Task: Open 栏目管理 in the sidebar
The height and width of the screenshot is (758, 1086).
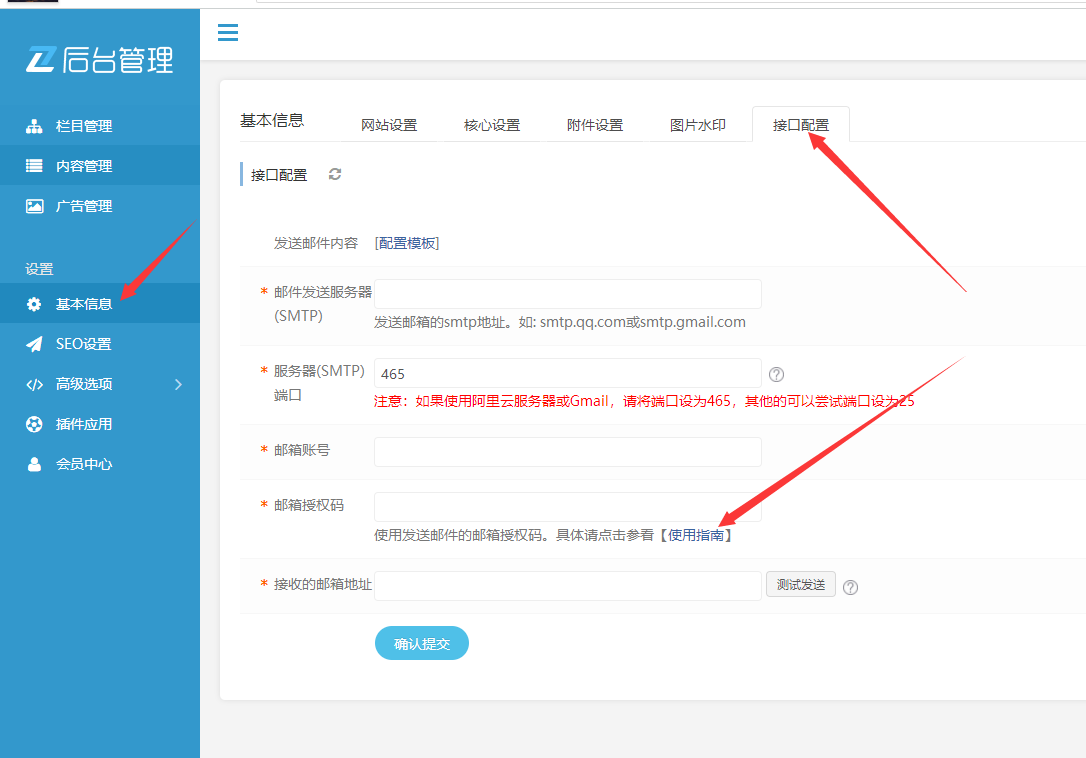Action: coord(100,126)
